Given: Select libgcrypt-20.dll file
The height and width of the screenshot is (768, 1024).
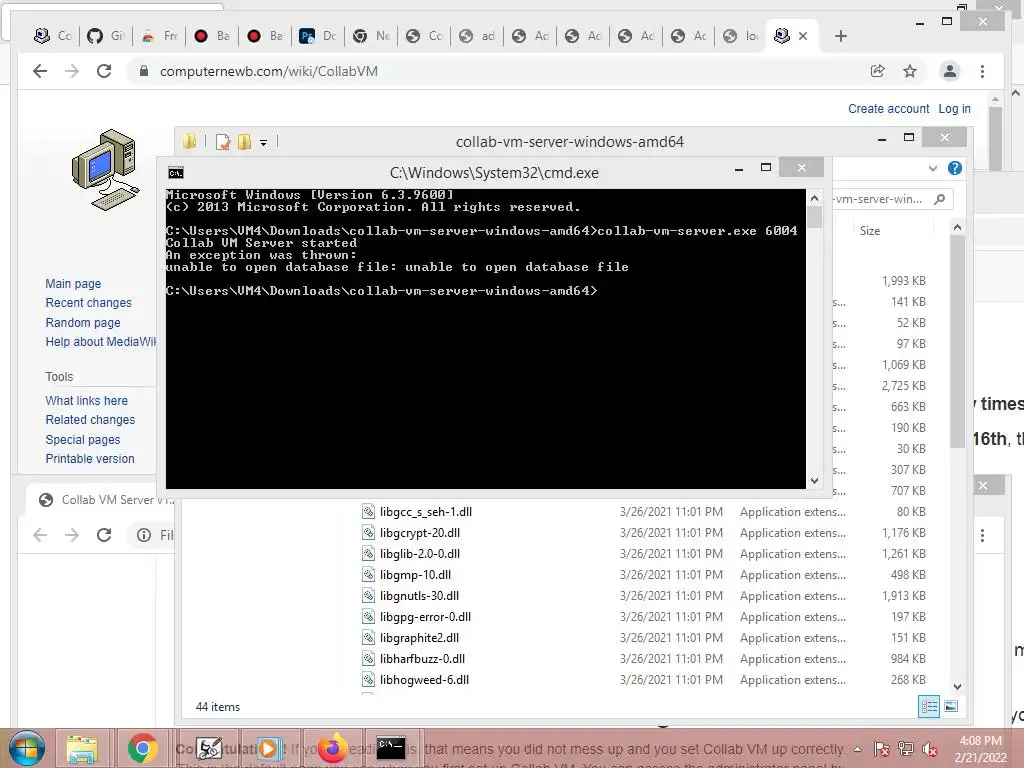Looking at the screenshot, I should 420,533.
